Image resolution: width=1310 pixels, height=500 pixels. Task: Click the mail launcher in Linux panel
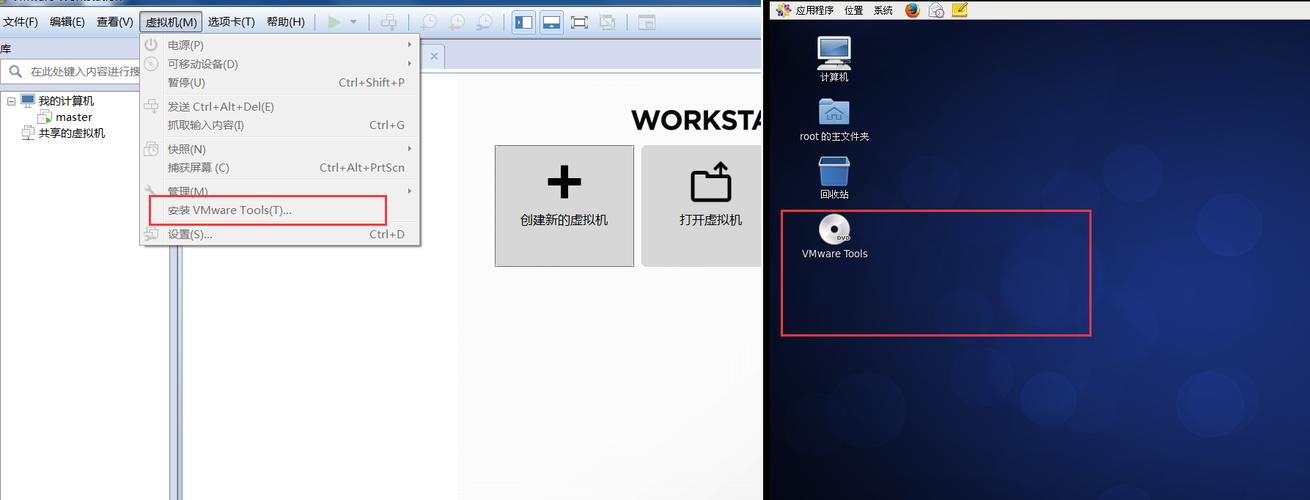pyautogui.click(x=936, y=10)
